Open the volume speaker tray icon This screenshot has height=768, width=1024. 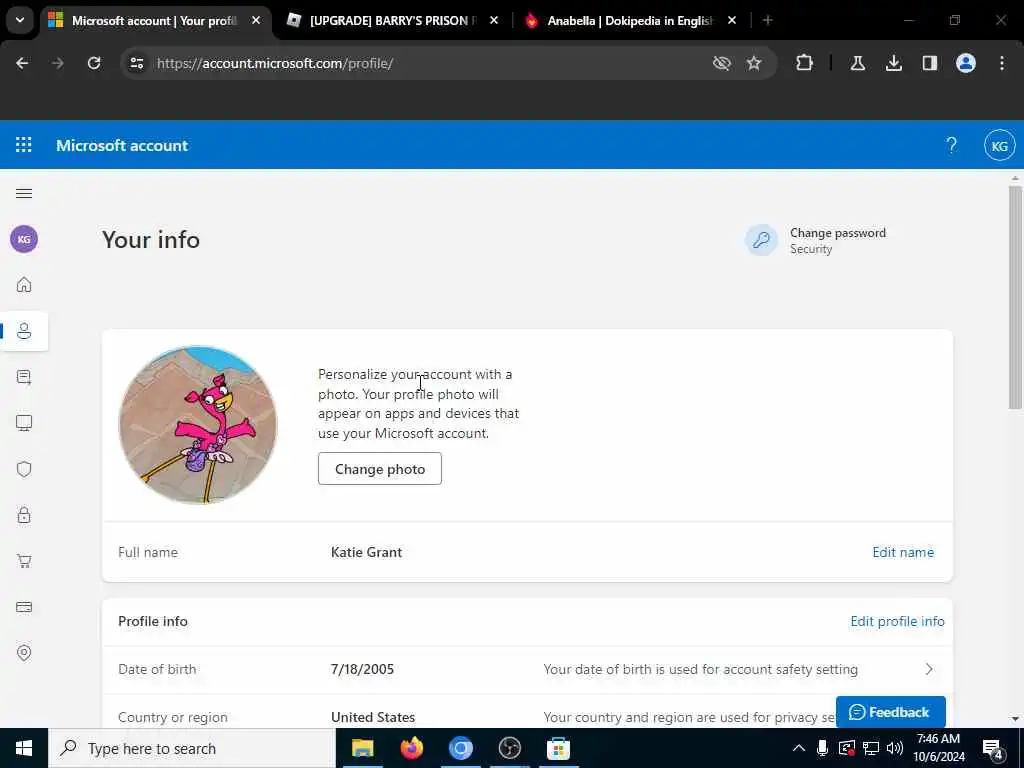click(x=895, y=748)
